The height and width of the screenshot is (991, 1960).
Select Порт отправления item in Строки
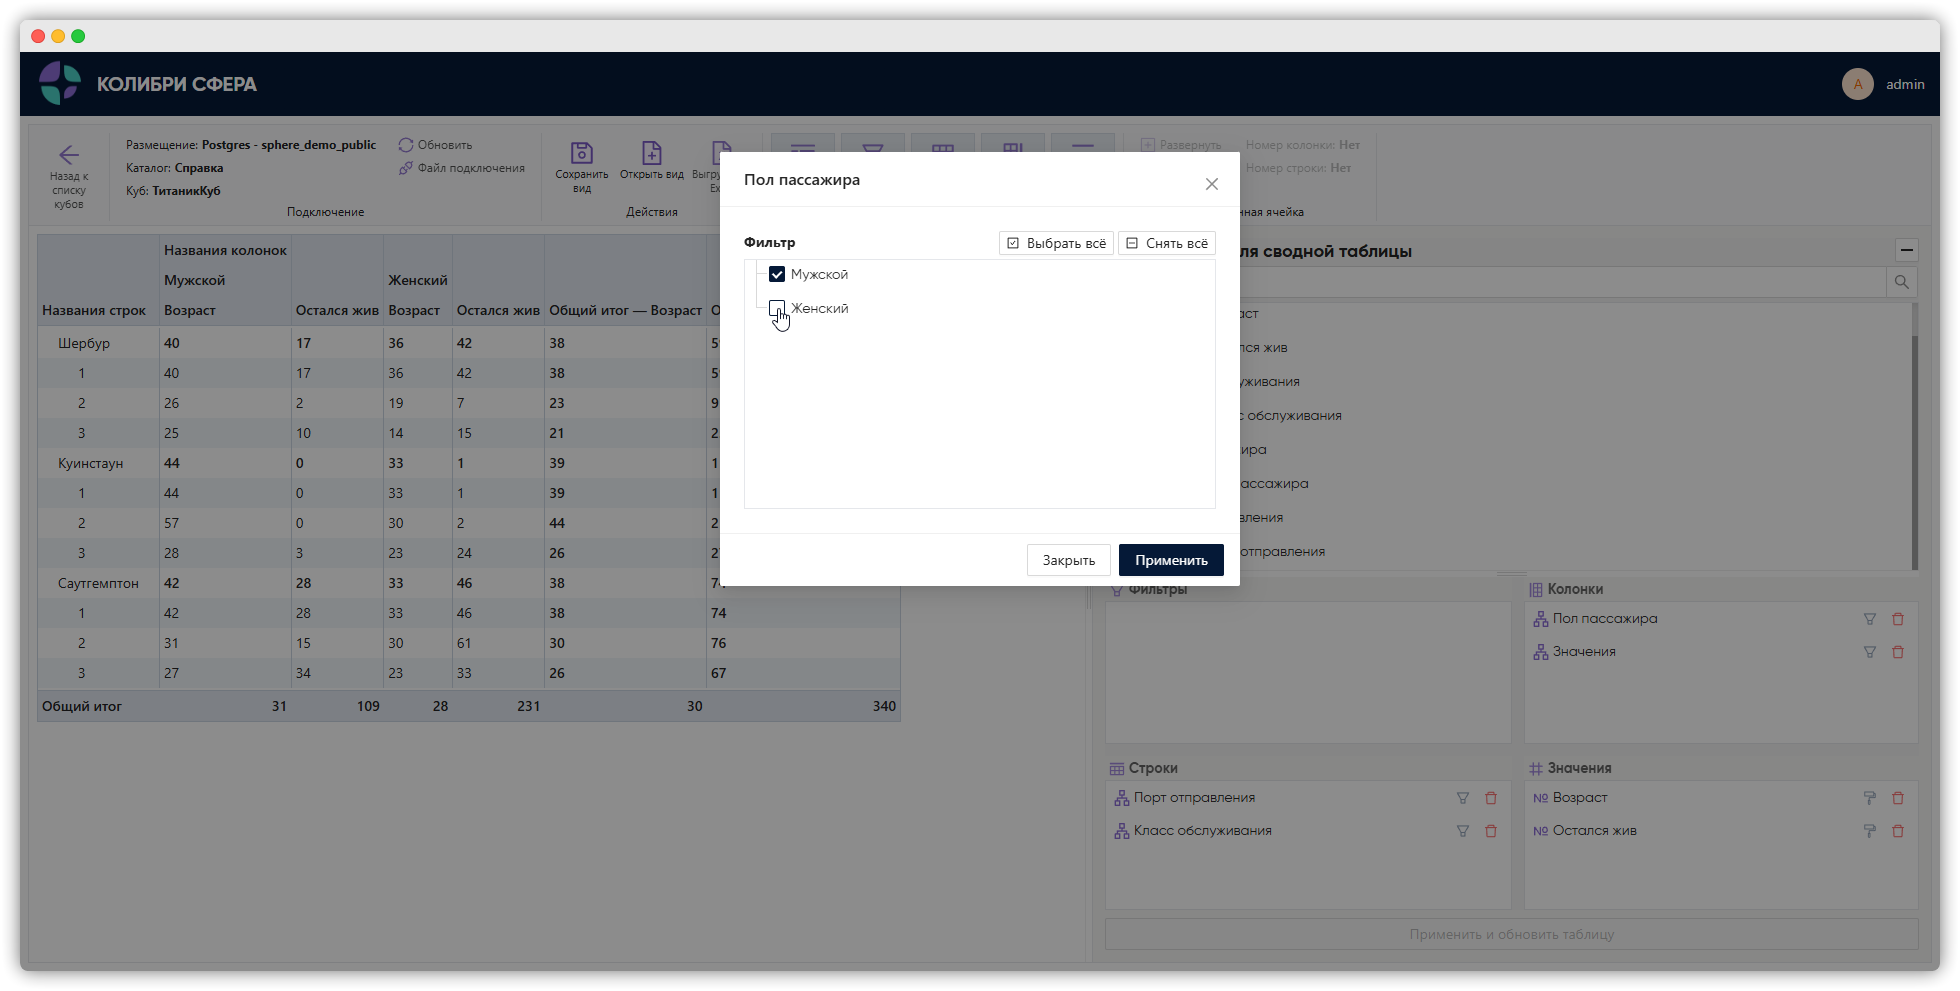tap(1194, 798)
